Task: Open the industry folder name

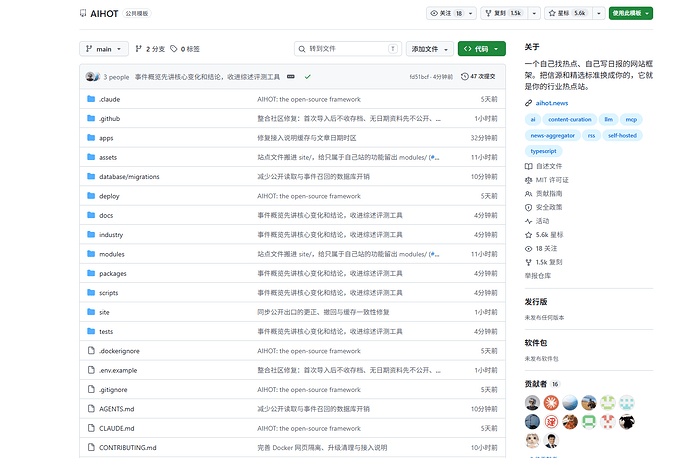Action: pyautogui.click(x=111, y=235)
